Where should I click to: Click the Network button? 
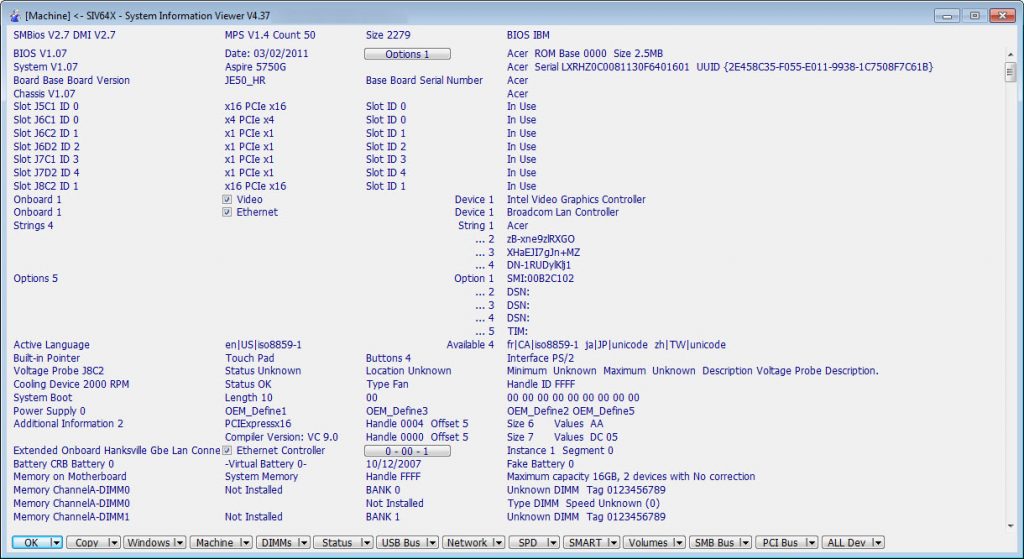tap(466, 543)
